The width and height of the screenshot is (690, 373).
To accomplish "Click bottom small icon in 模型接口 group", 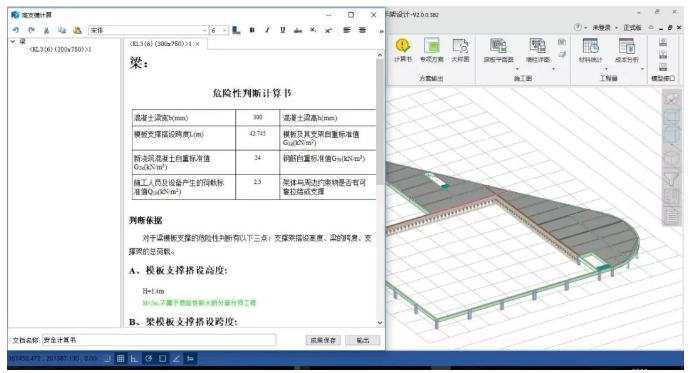I will click(663, 67).
